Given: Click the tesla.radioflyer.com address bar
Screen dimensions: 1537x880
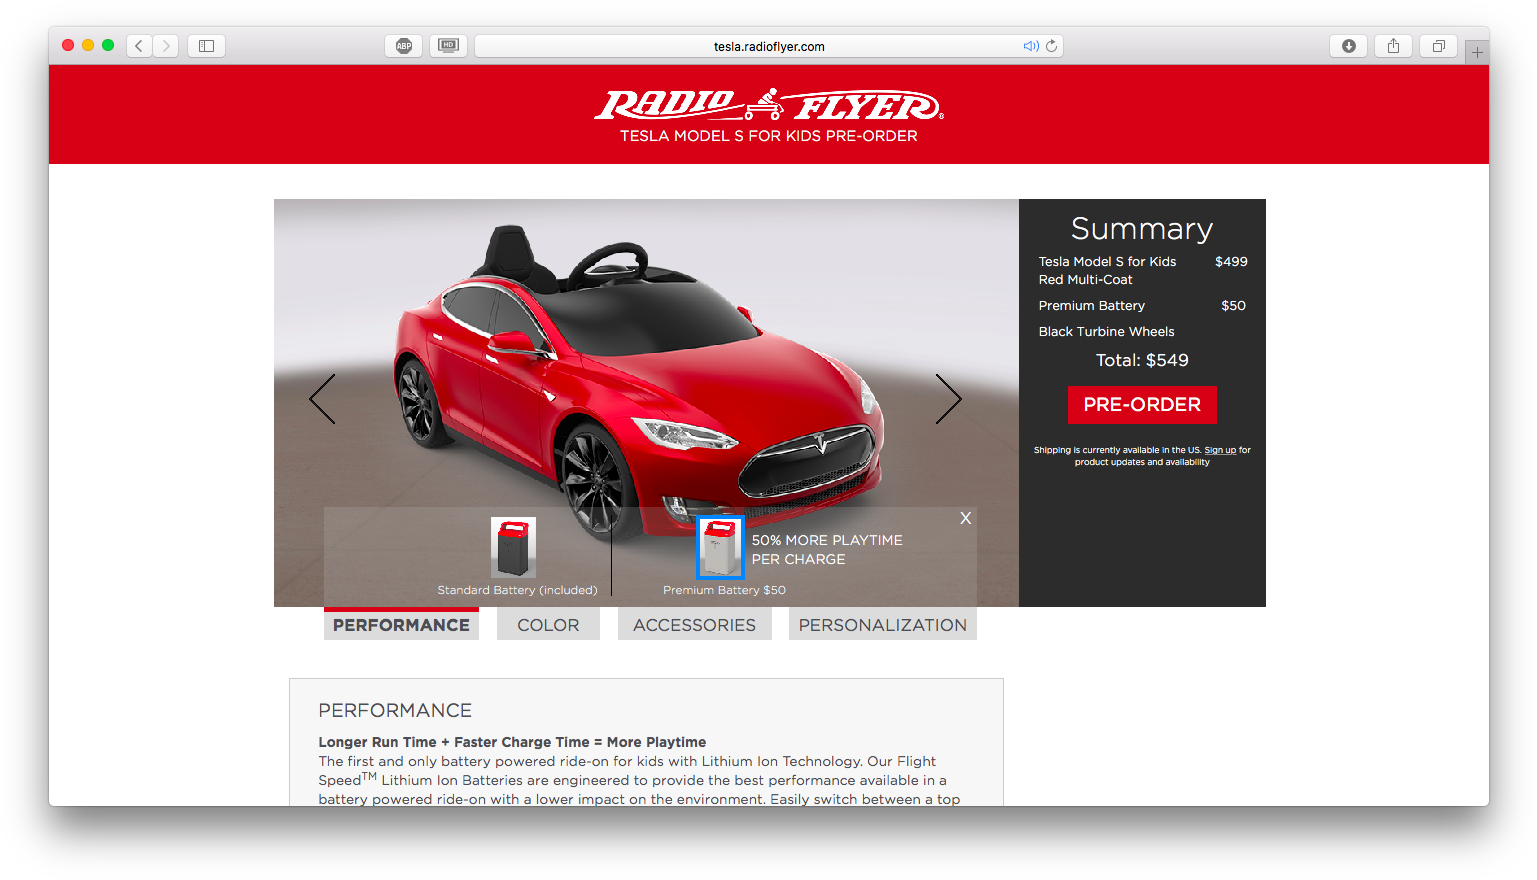Looking at the screenshot, I should point(768,46).
